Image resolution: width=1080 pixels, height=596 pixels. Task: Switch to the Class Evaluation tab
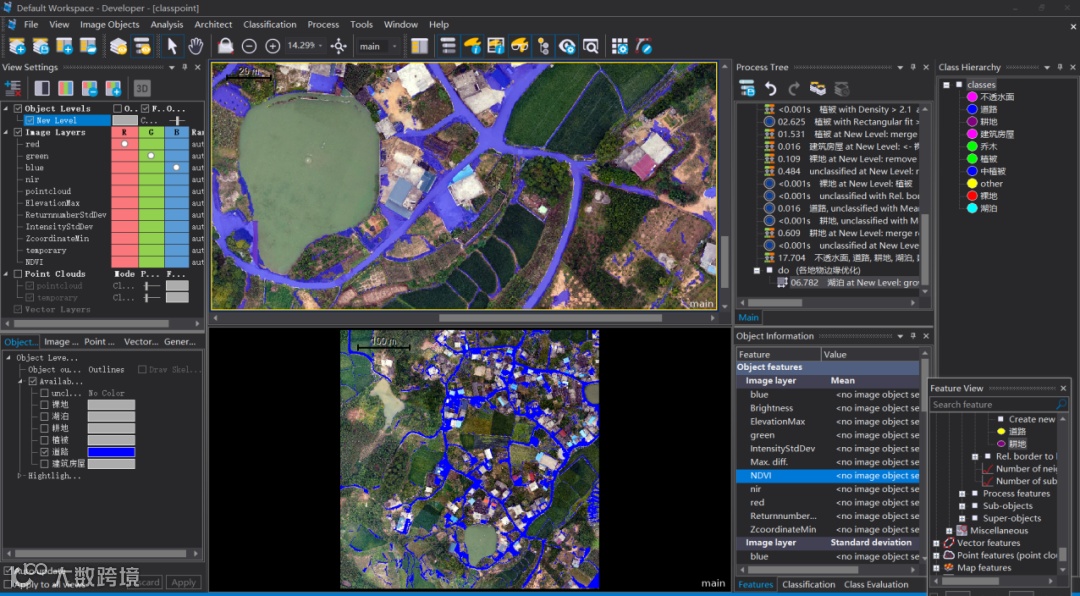pyautogui.click(x=875, y=584)
